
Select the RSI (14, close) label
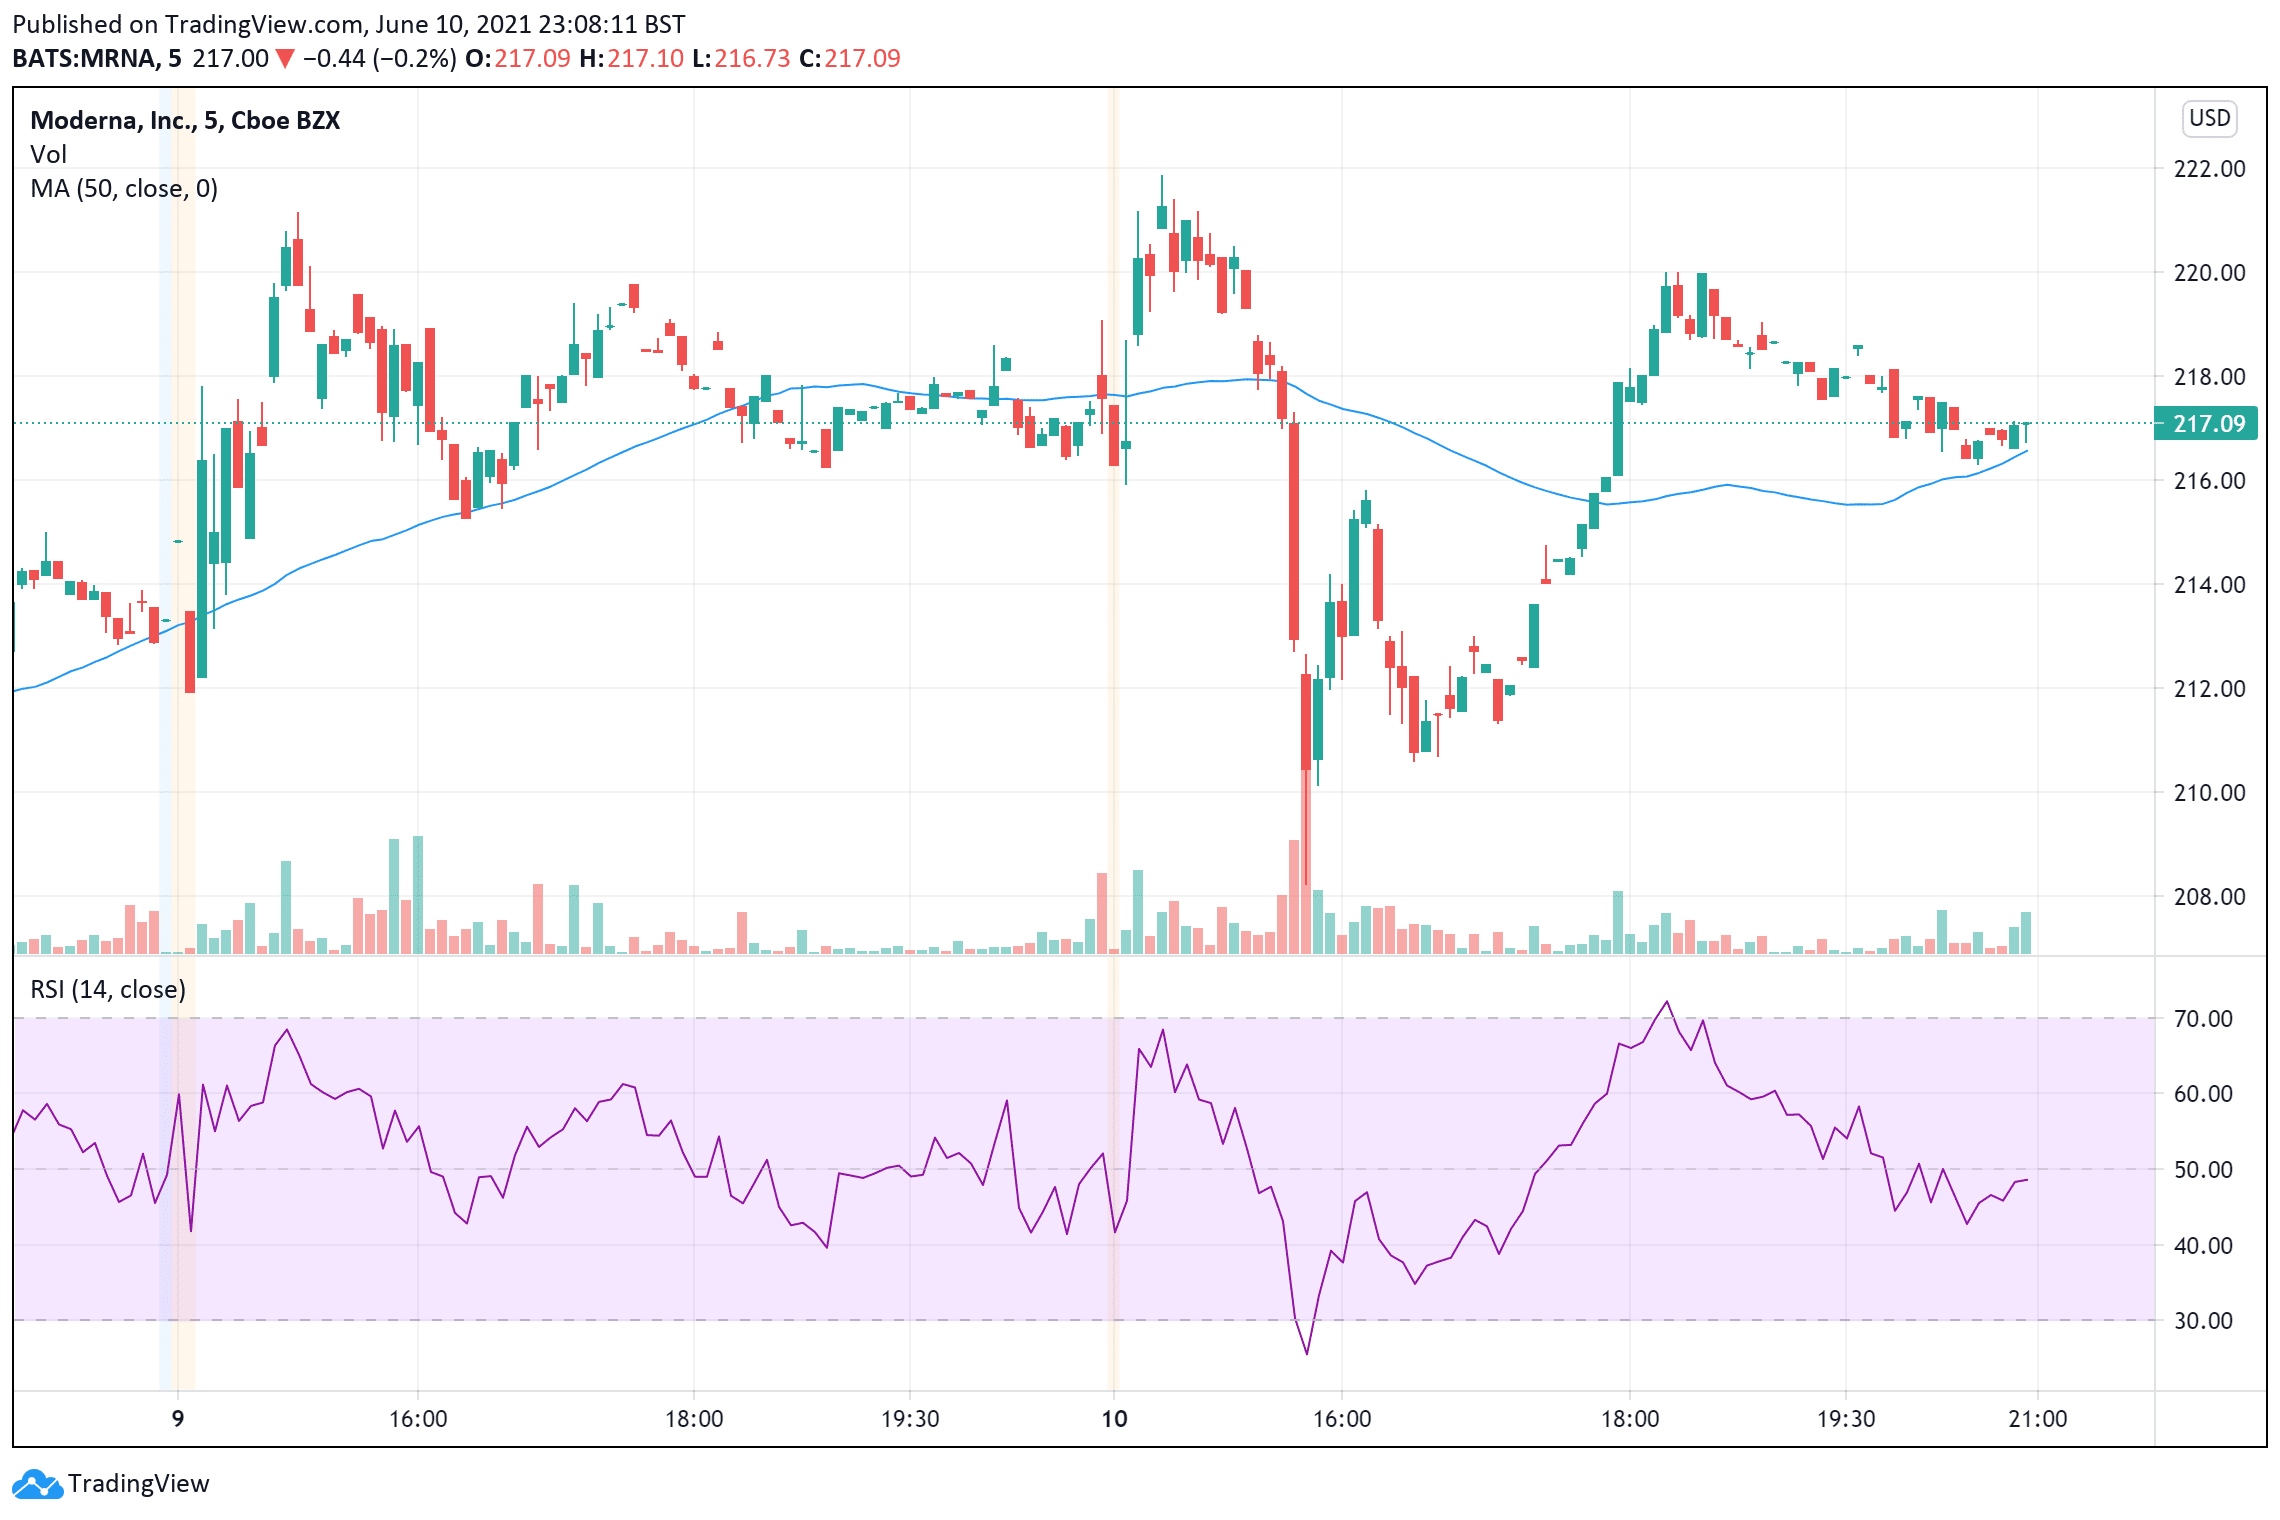pyautogui.click(x=108, y=989)
